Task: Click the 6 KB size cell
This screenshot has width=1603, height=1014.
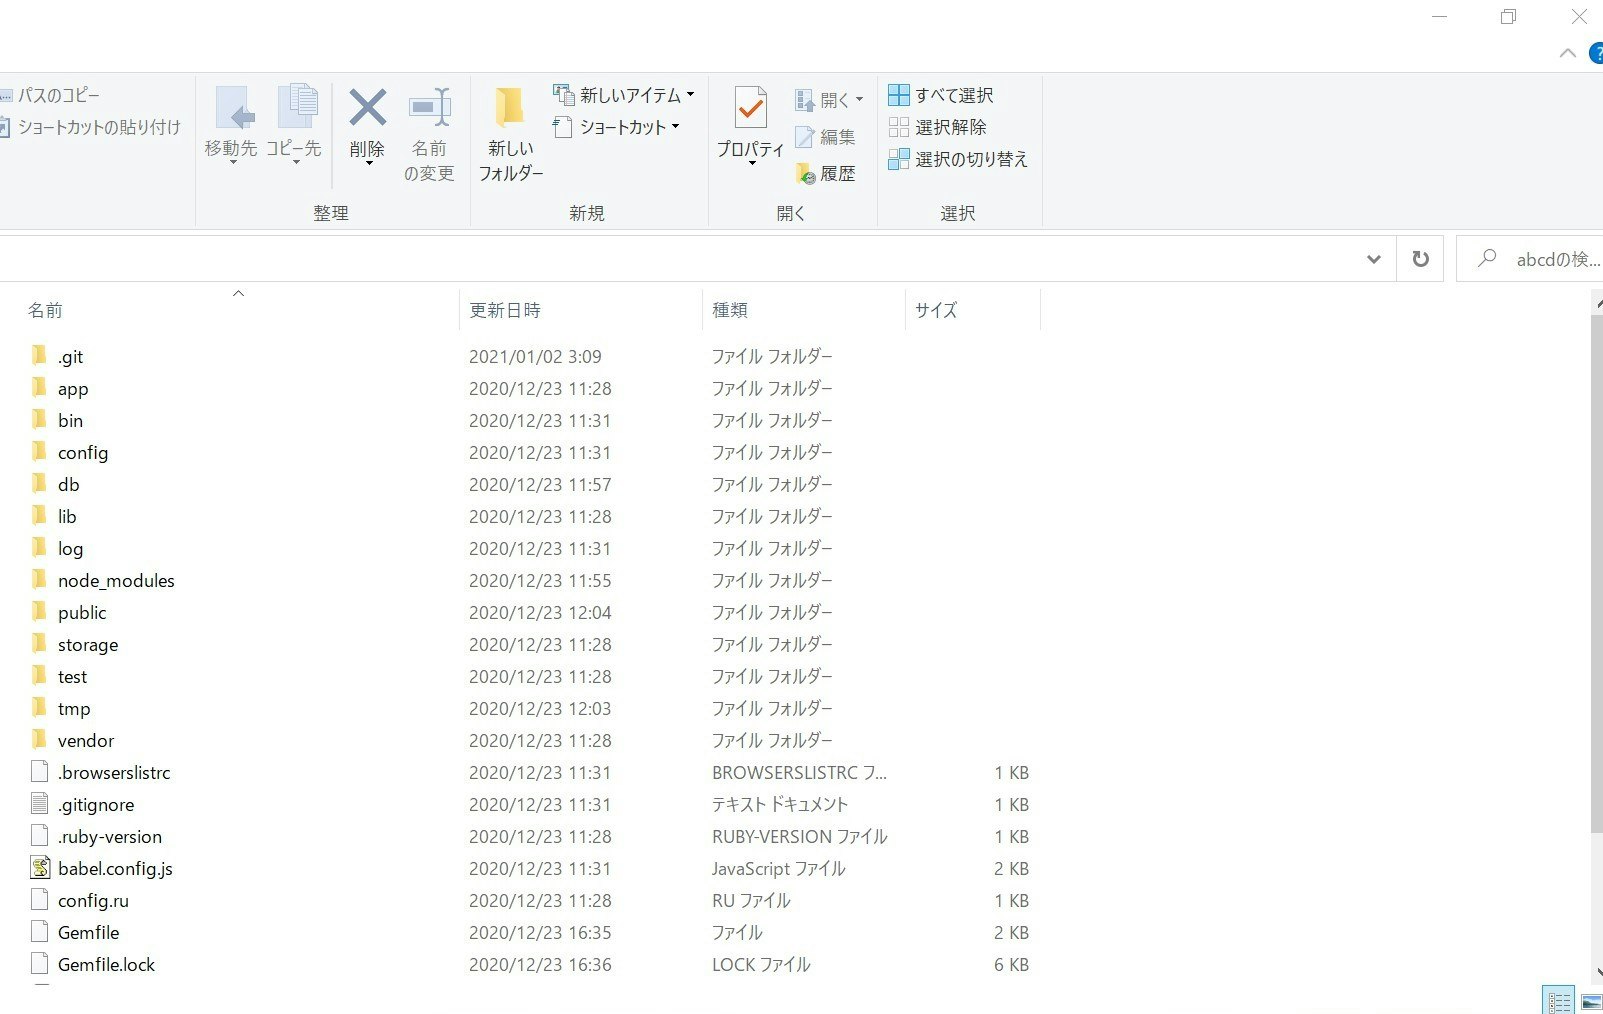Action: coord(1011,964)
